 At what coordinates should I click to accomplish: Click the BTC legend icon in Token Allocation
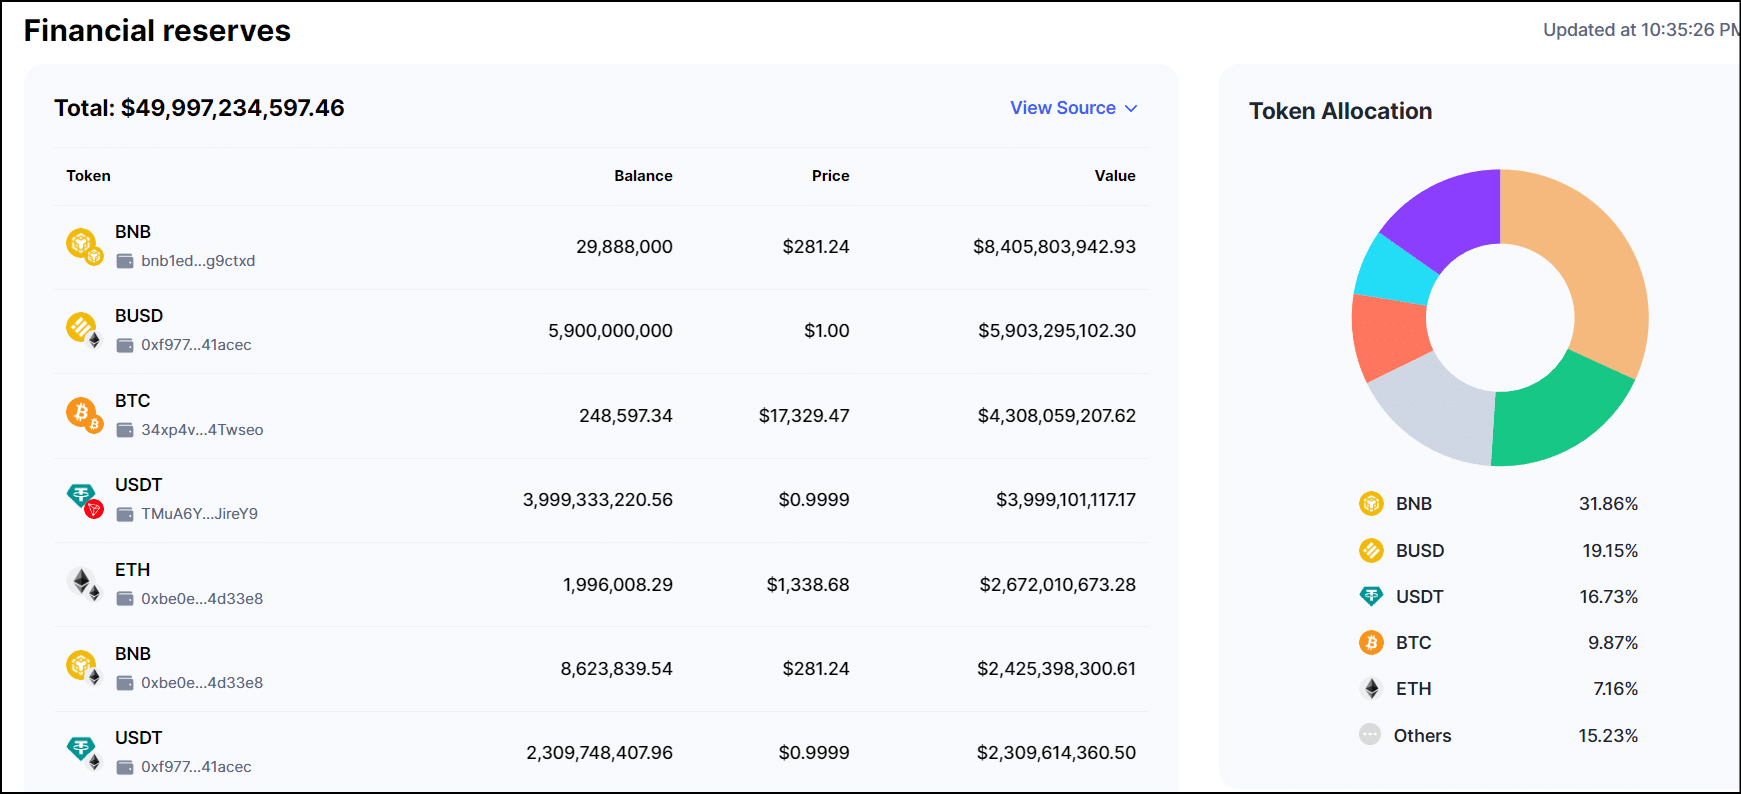click(1371, 642)
